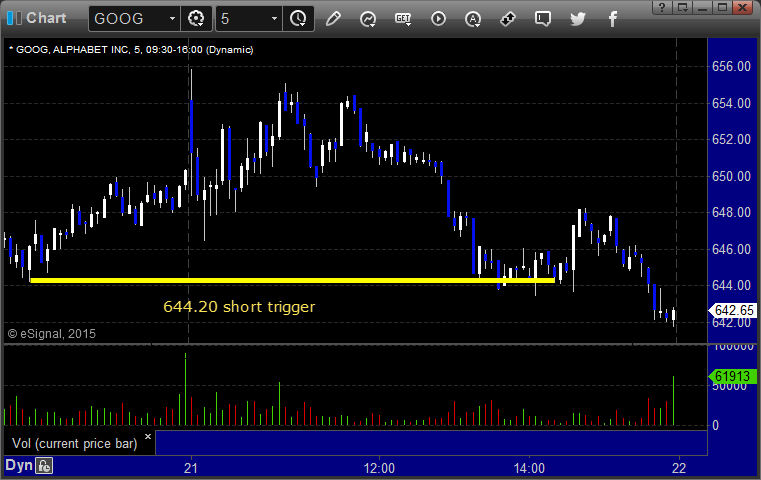Click the 642.65 current price marker
The width and height of the screenshot is (761, 480).
click(x=733, y=310)
